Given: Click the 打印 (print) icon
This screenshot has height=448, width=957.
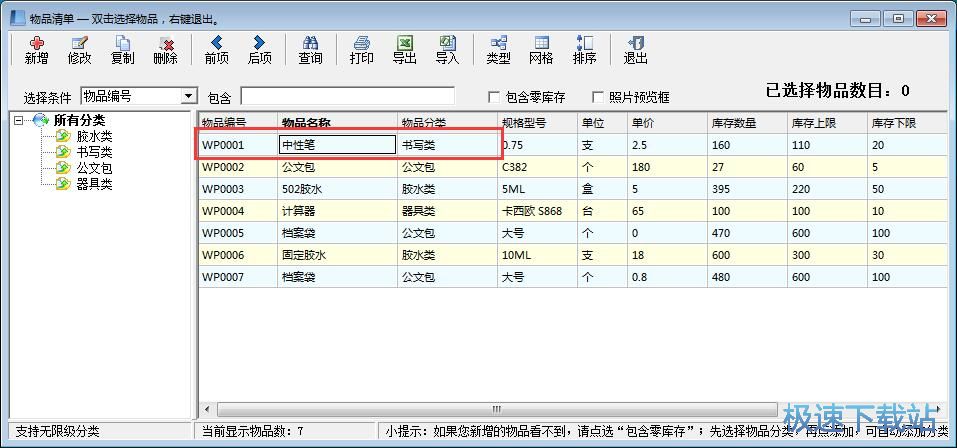Looking at the screenshot, I should (x=361, y=50).
